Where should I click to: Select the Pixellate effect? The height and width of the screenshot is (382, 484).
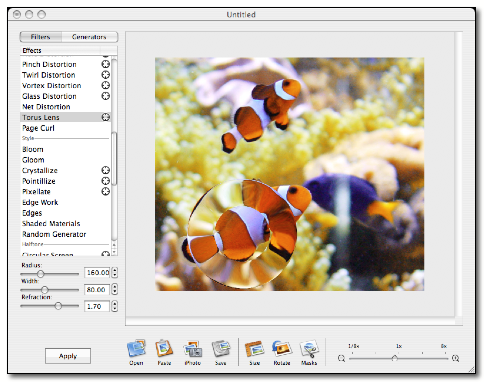36,191
